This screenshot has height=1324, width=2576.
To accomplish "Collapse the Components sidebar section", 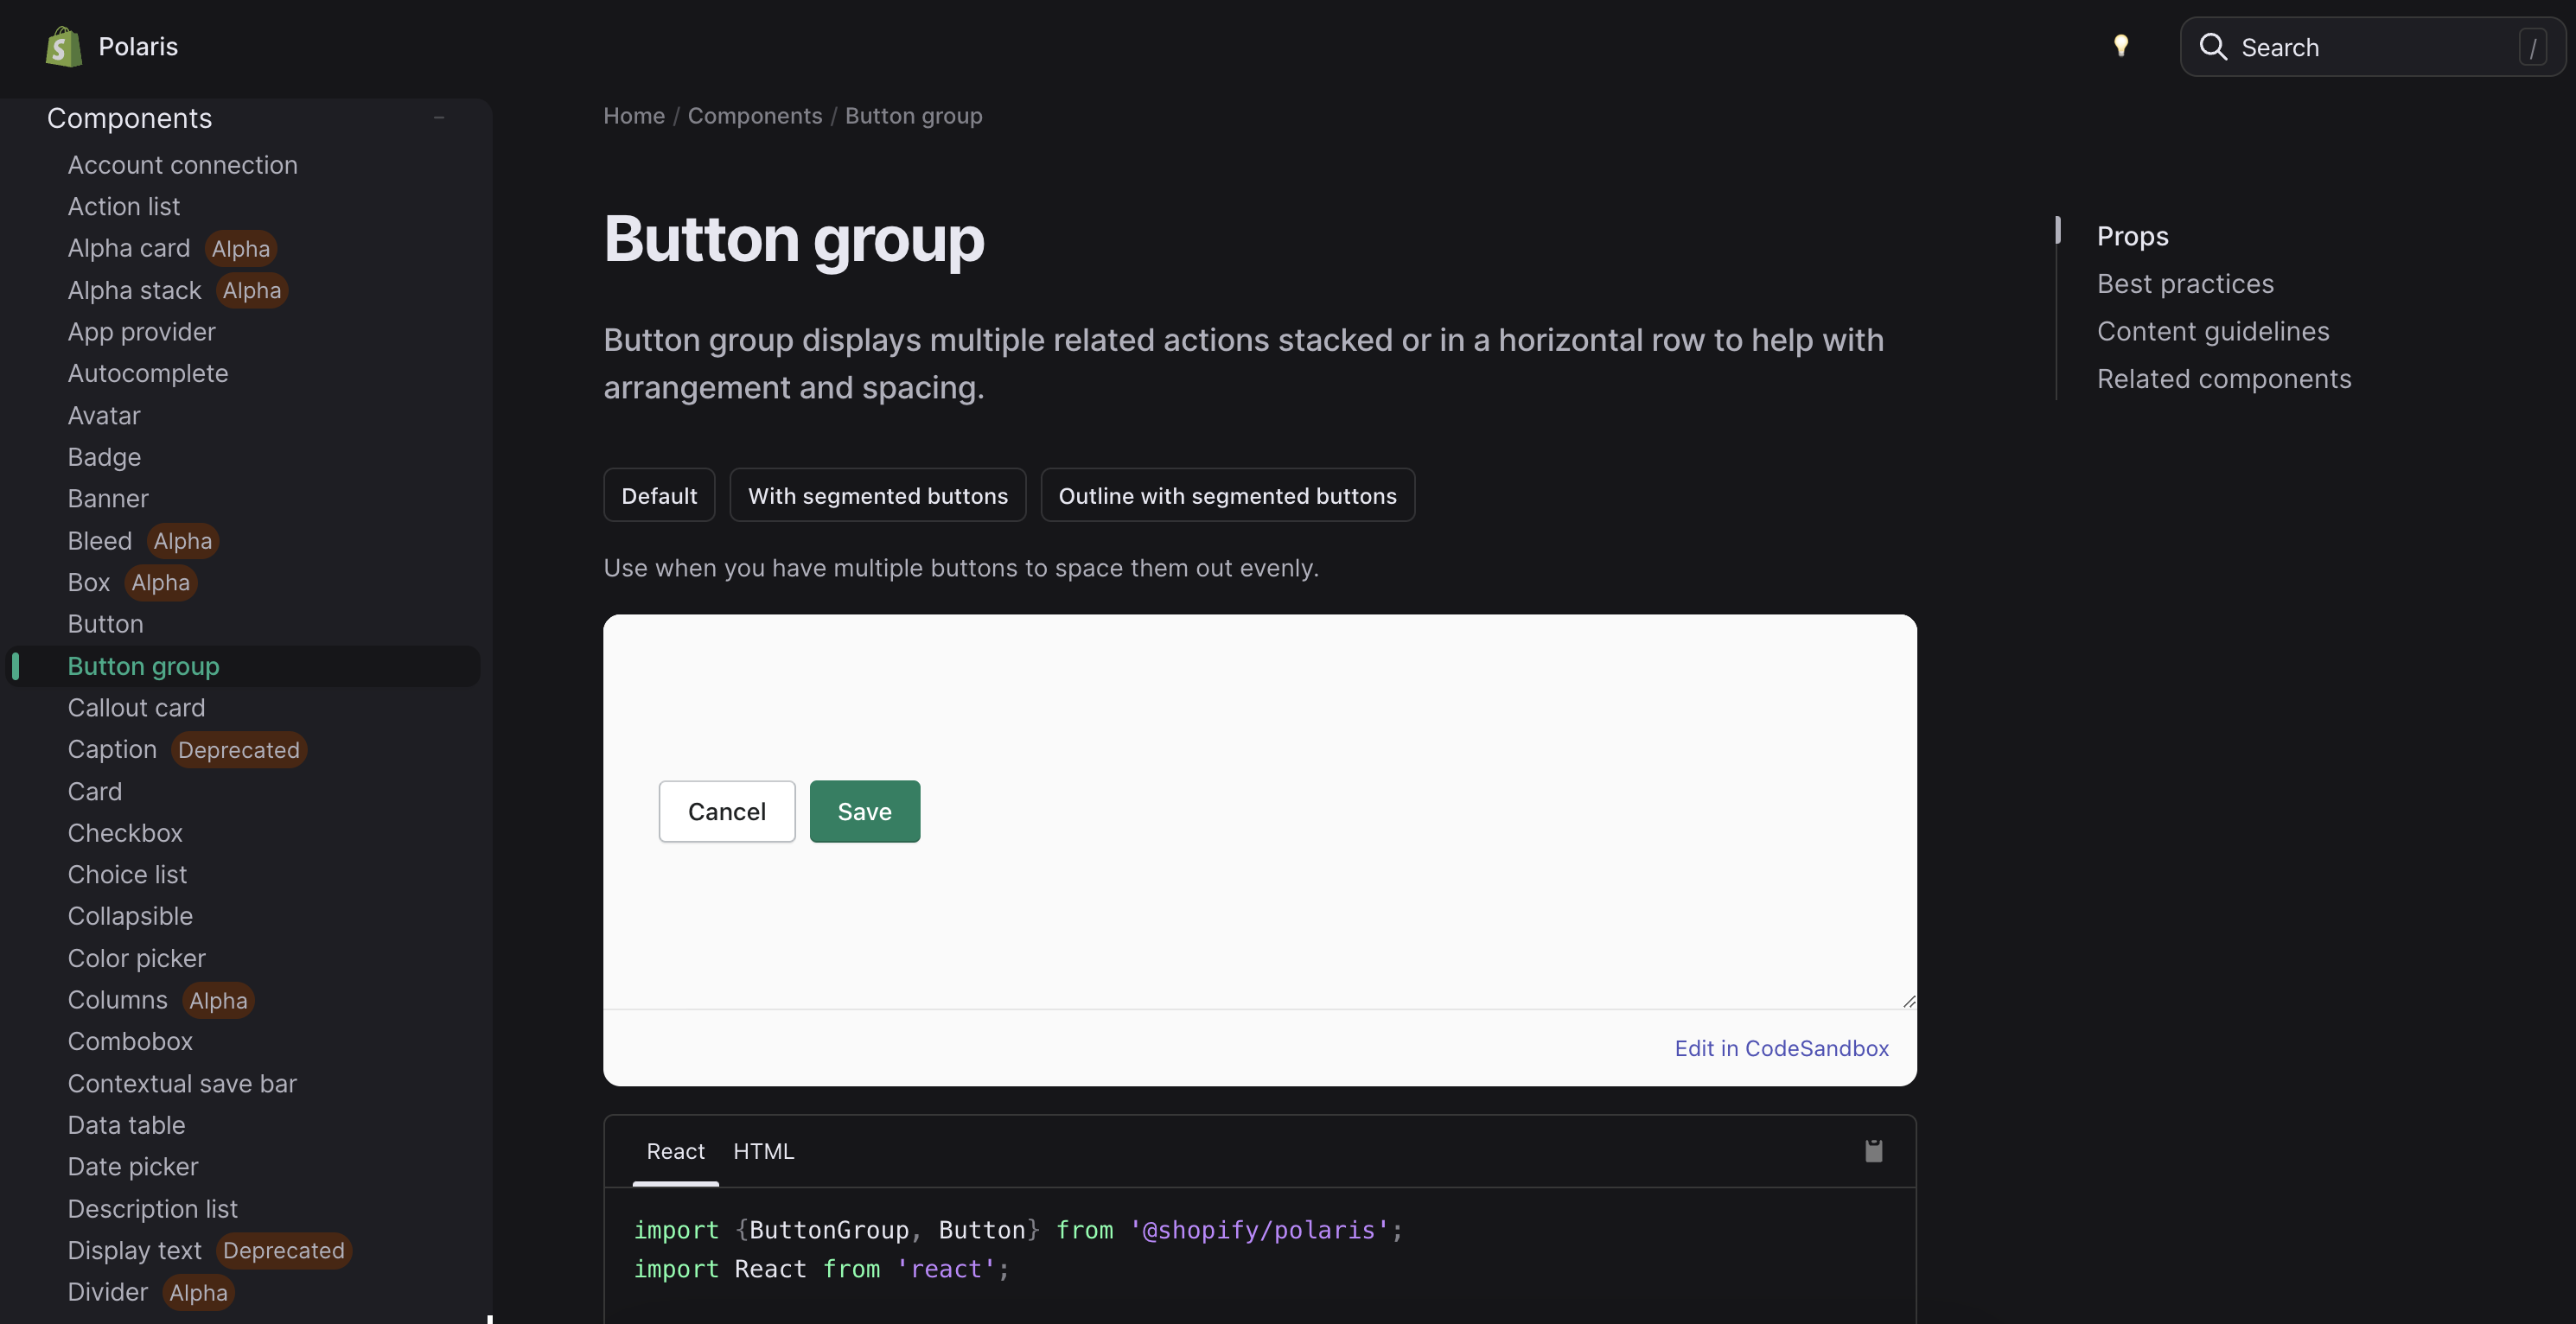I will pyautogui.click(x=438, y=118).
